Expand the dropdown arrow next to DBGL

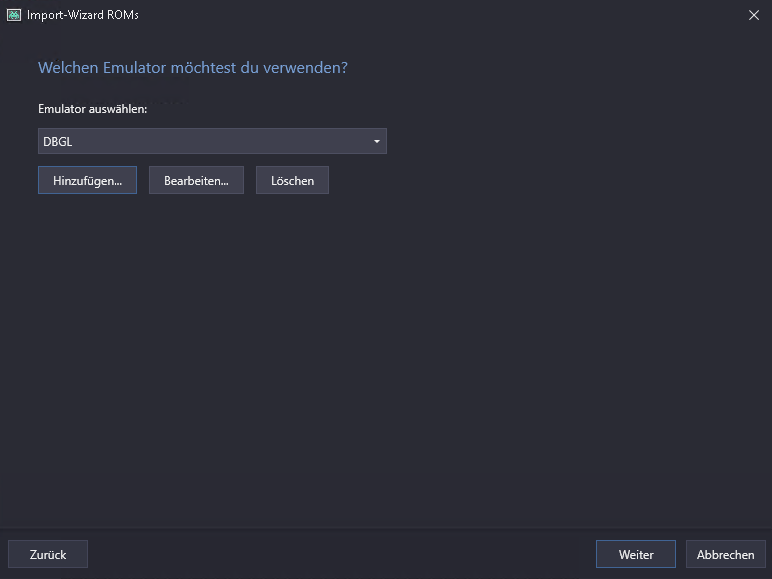[x=376, y=141]
